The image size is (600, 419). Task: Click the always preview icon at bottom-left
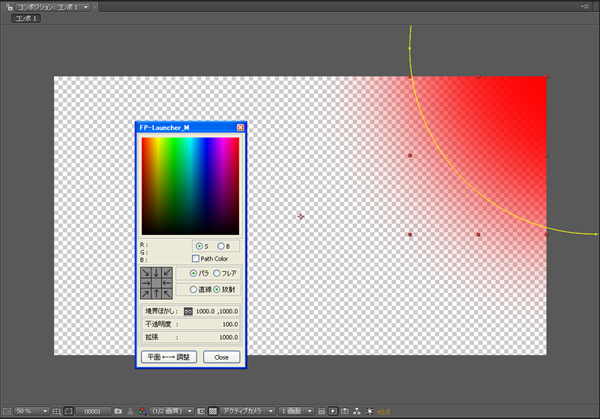coord(7,411)
